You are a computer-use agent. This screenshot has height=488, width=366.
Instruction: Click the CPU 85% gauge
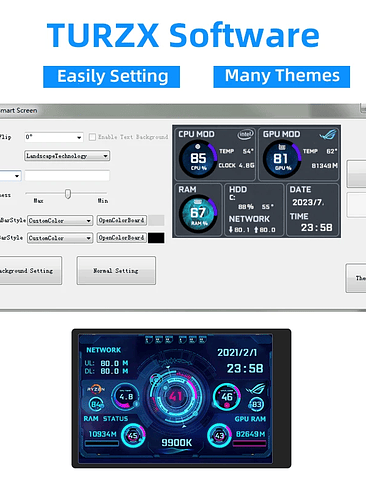click(x=198, y=159)
